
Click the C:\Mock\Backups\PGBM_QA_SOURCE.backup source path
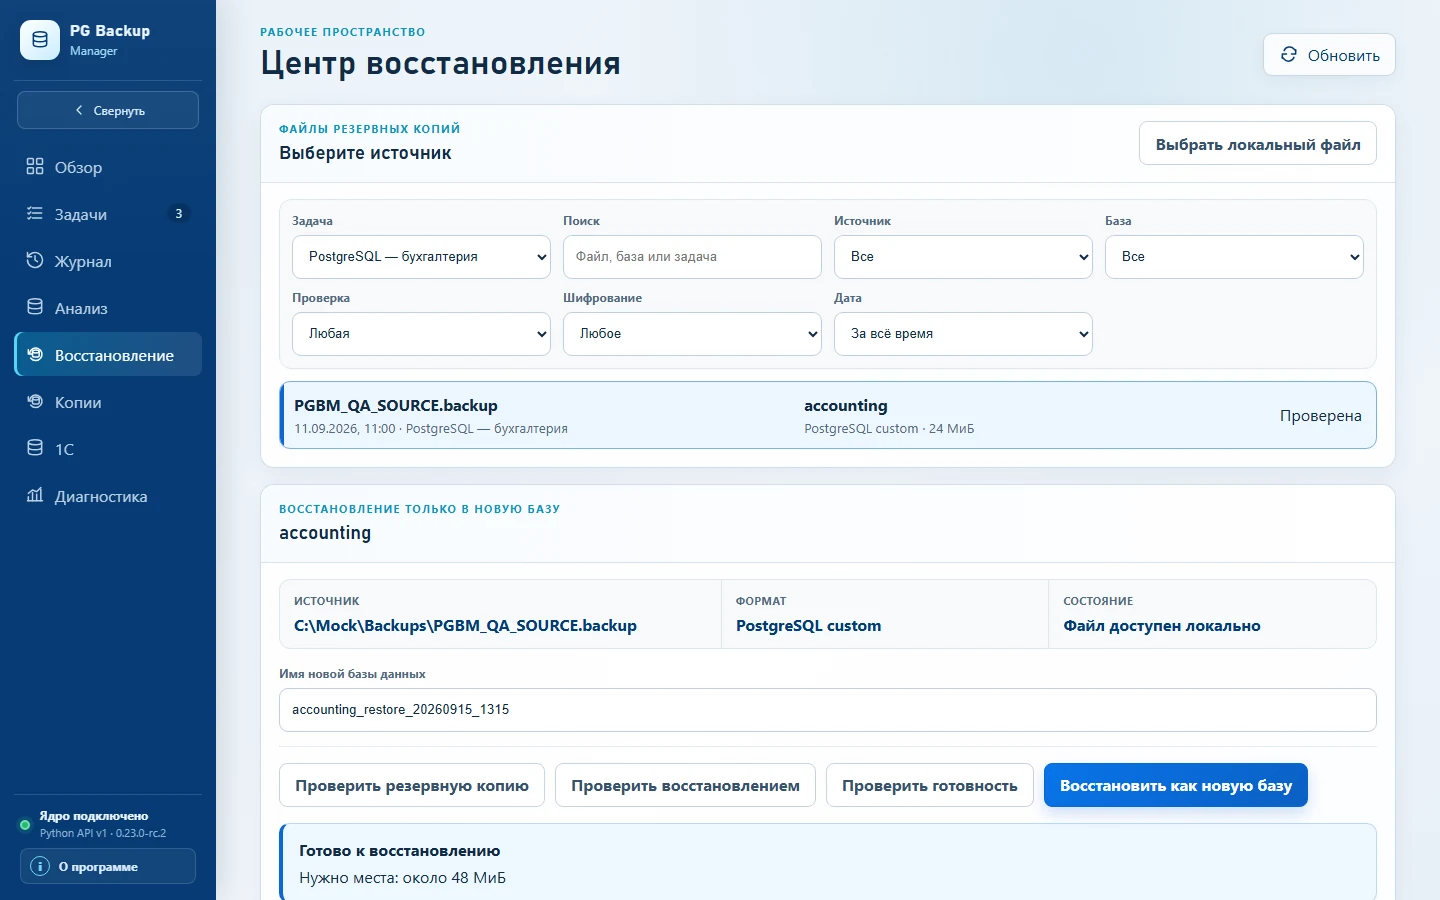click(x=465, y=625)
